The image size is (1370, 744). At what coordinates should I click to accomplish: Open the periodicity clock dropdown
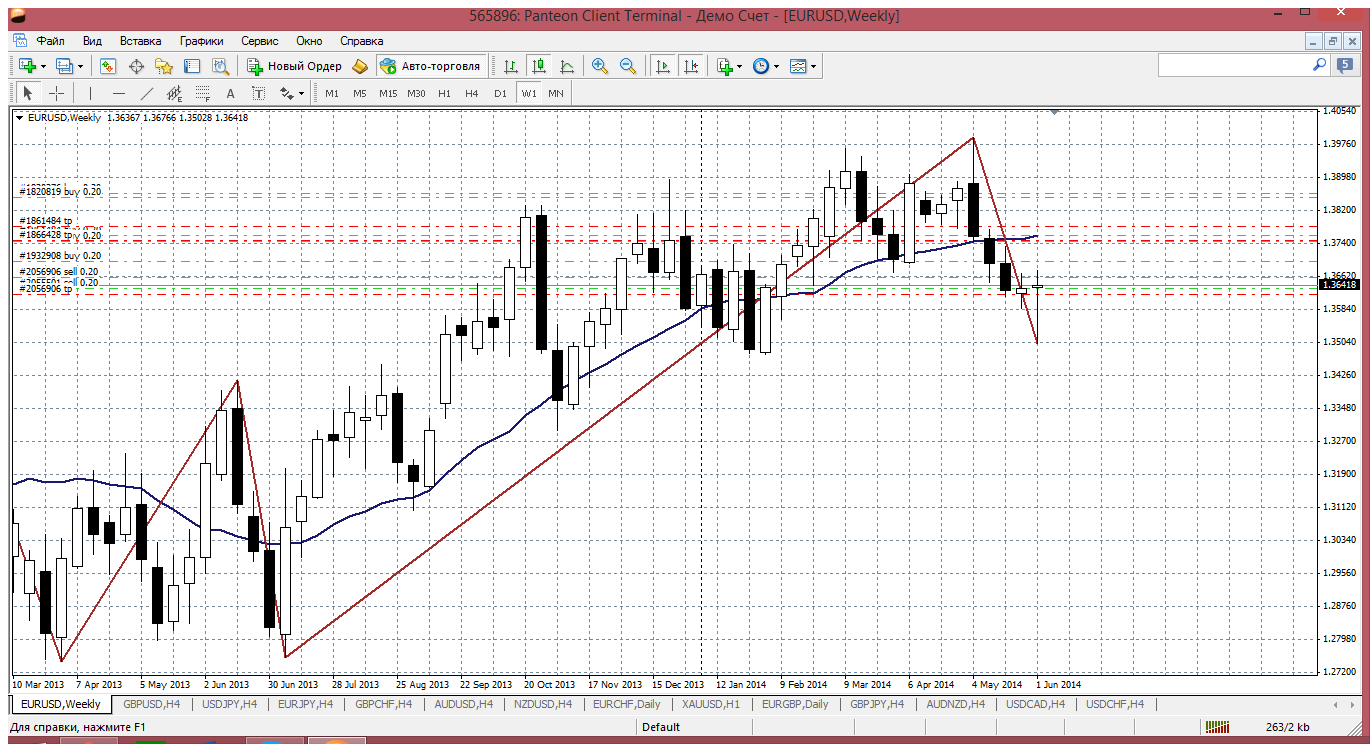click(x=766, y=66)
